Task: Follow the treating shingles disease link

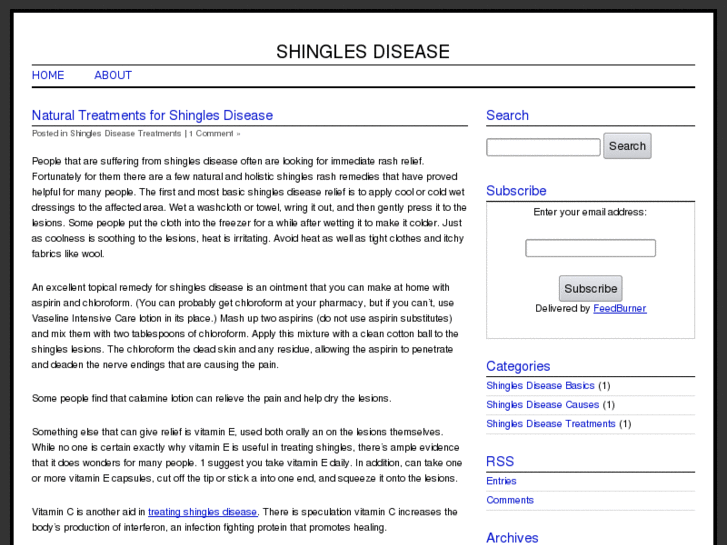Action: click(202, 512)
